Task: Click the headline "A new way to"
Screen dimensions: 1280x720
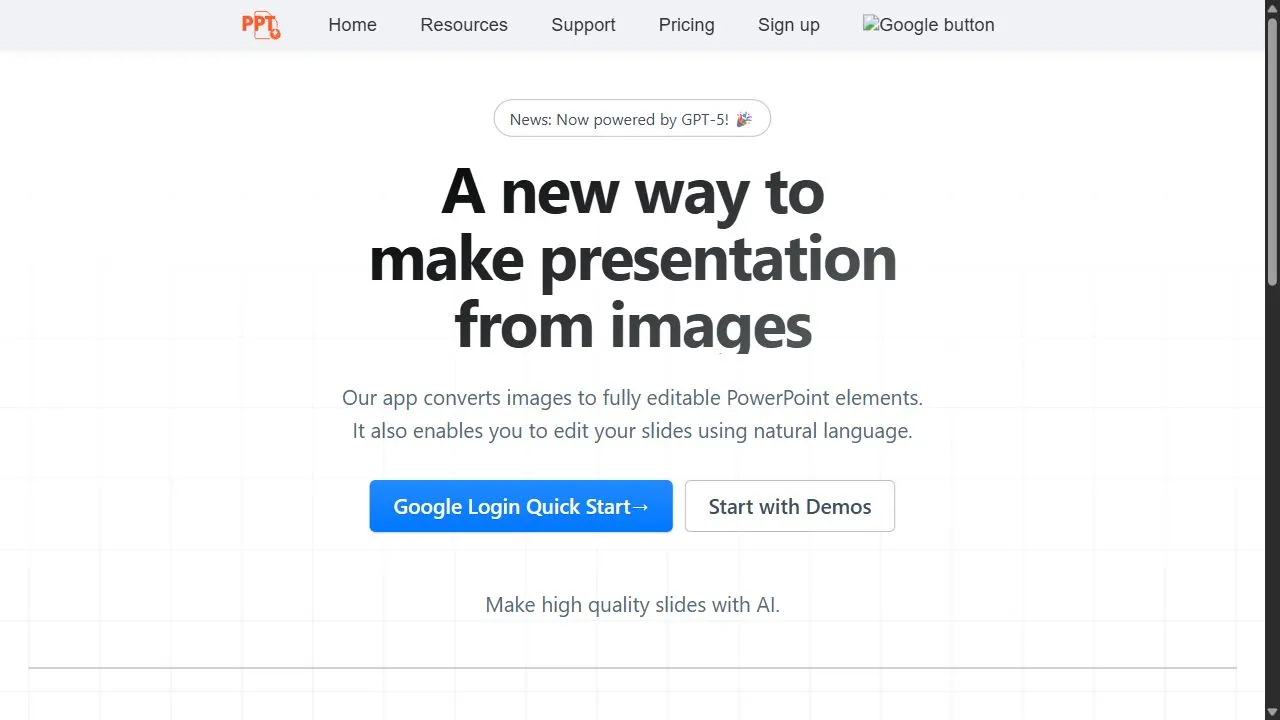Action: pos(633,191)
